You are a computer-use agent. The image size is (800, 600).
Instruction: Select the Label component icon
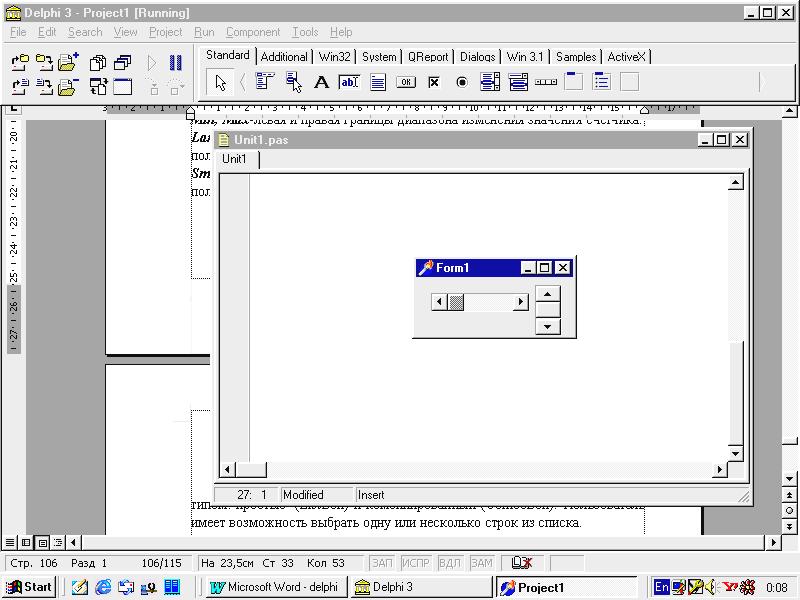click(x=321, y=82)
